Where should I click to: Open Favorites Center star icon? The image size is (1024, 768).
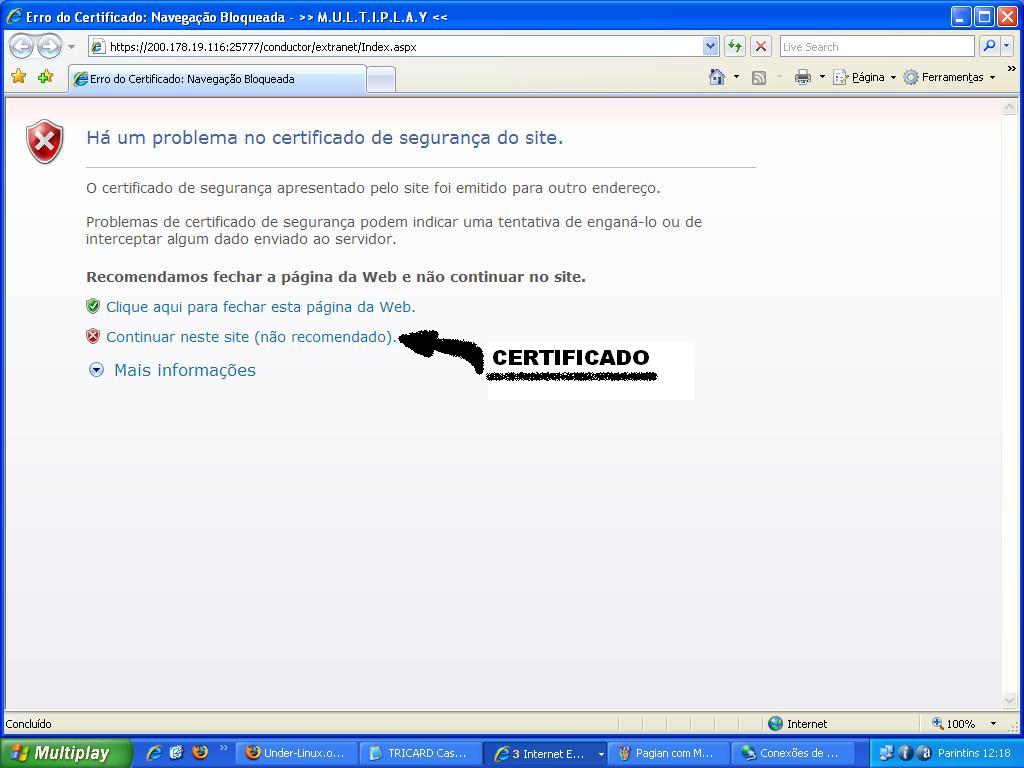(x=19, y=77)
